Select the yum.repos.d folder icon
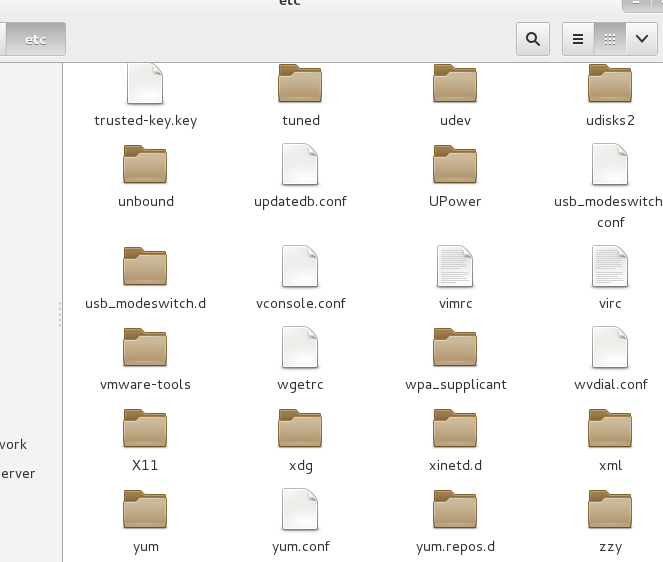 click(x=455, y=509)
